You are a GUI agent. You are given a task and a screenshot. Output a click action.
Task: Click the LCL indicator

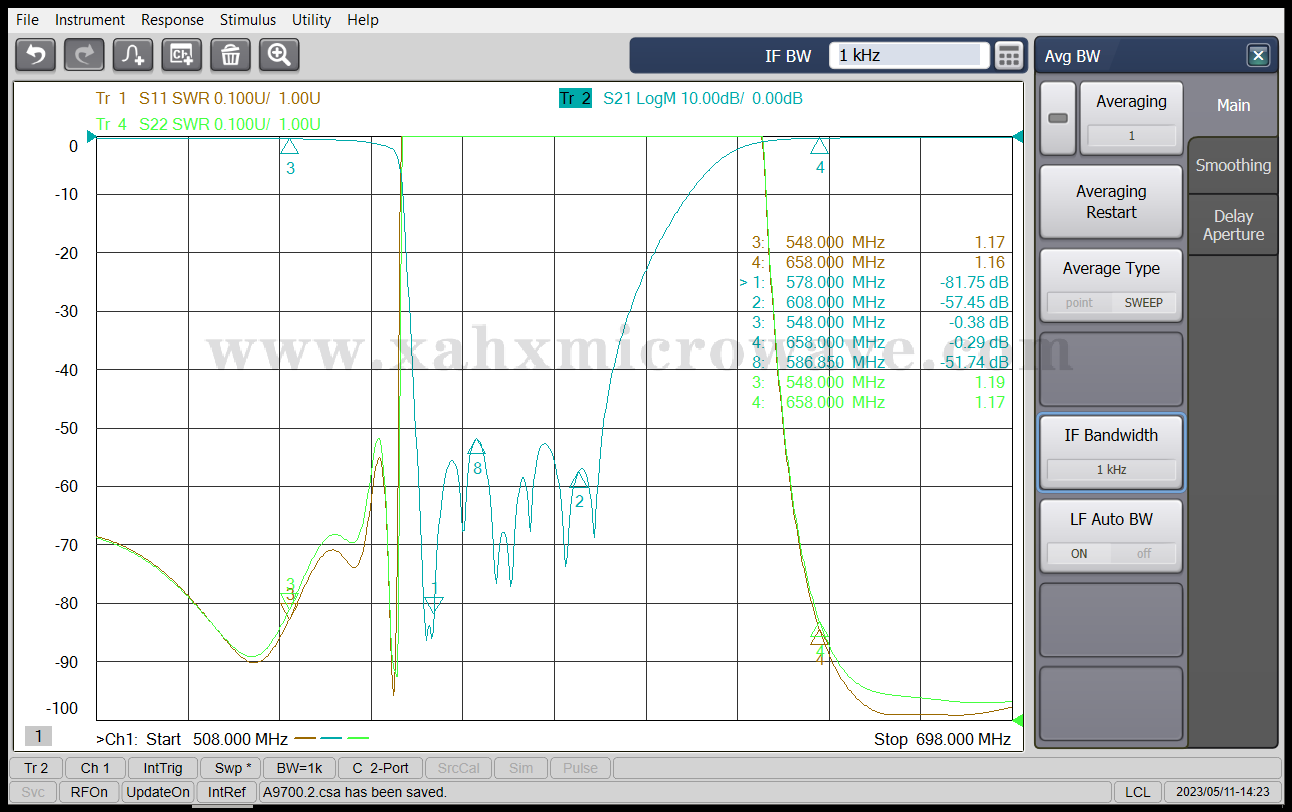pos(1137,792)
